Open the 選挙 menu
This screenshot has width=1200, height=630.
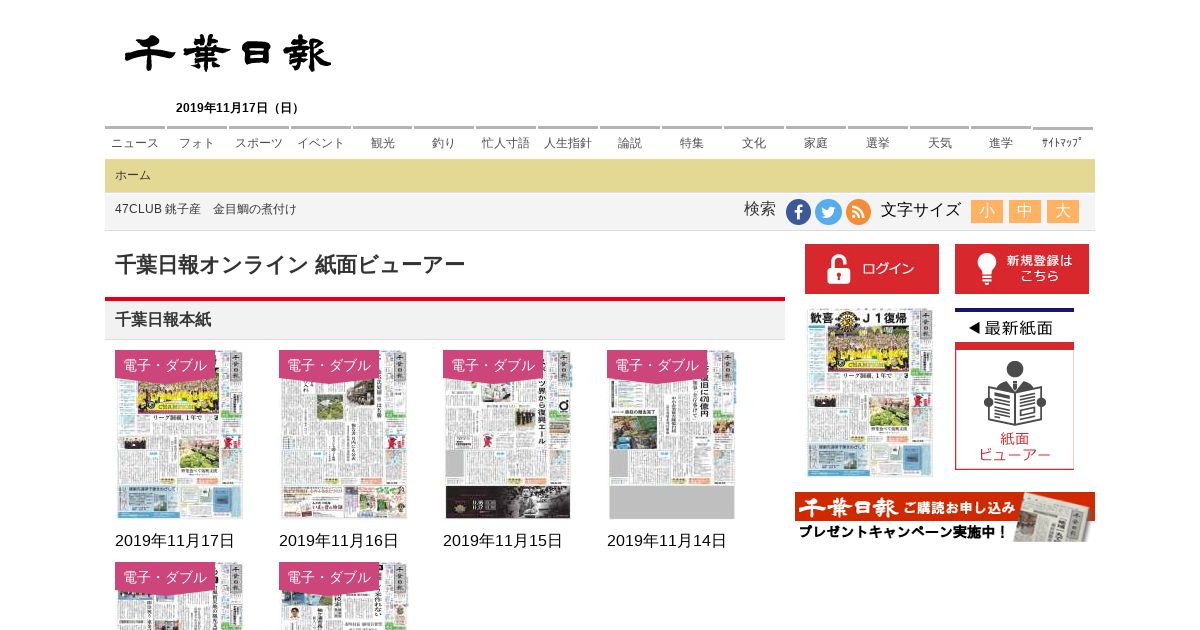coord(878,142)
